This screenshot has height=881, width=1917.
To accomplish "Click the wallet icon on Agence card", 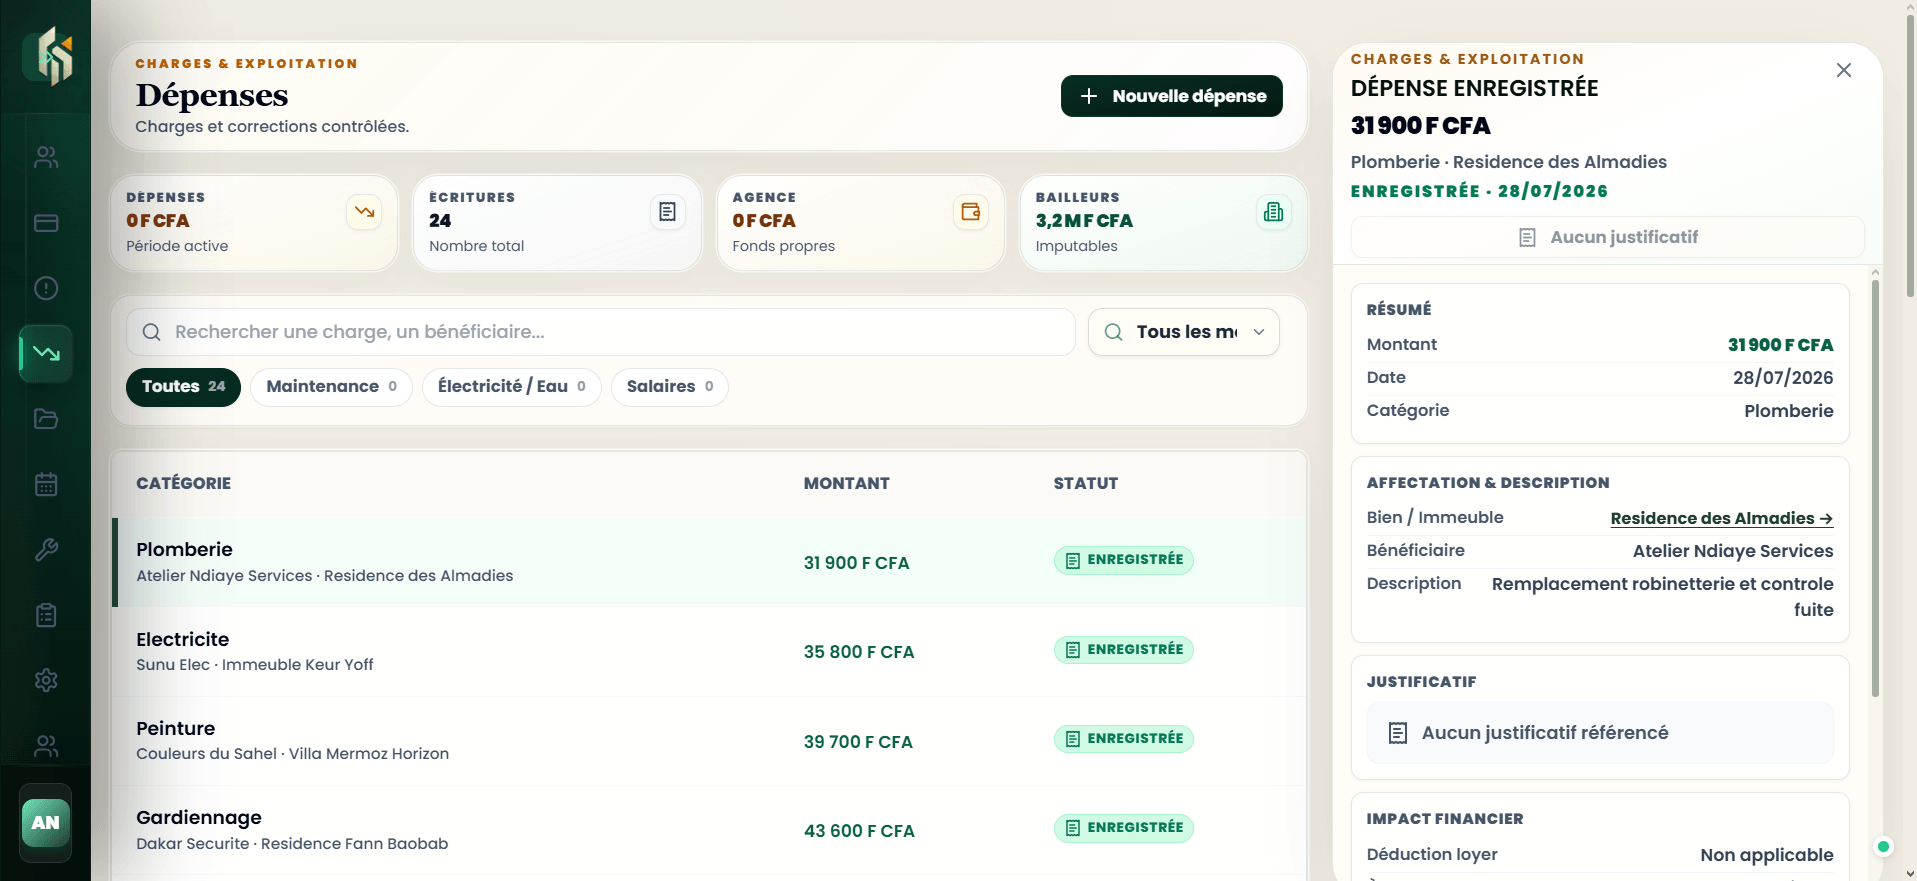I will (970, 212).
